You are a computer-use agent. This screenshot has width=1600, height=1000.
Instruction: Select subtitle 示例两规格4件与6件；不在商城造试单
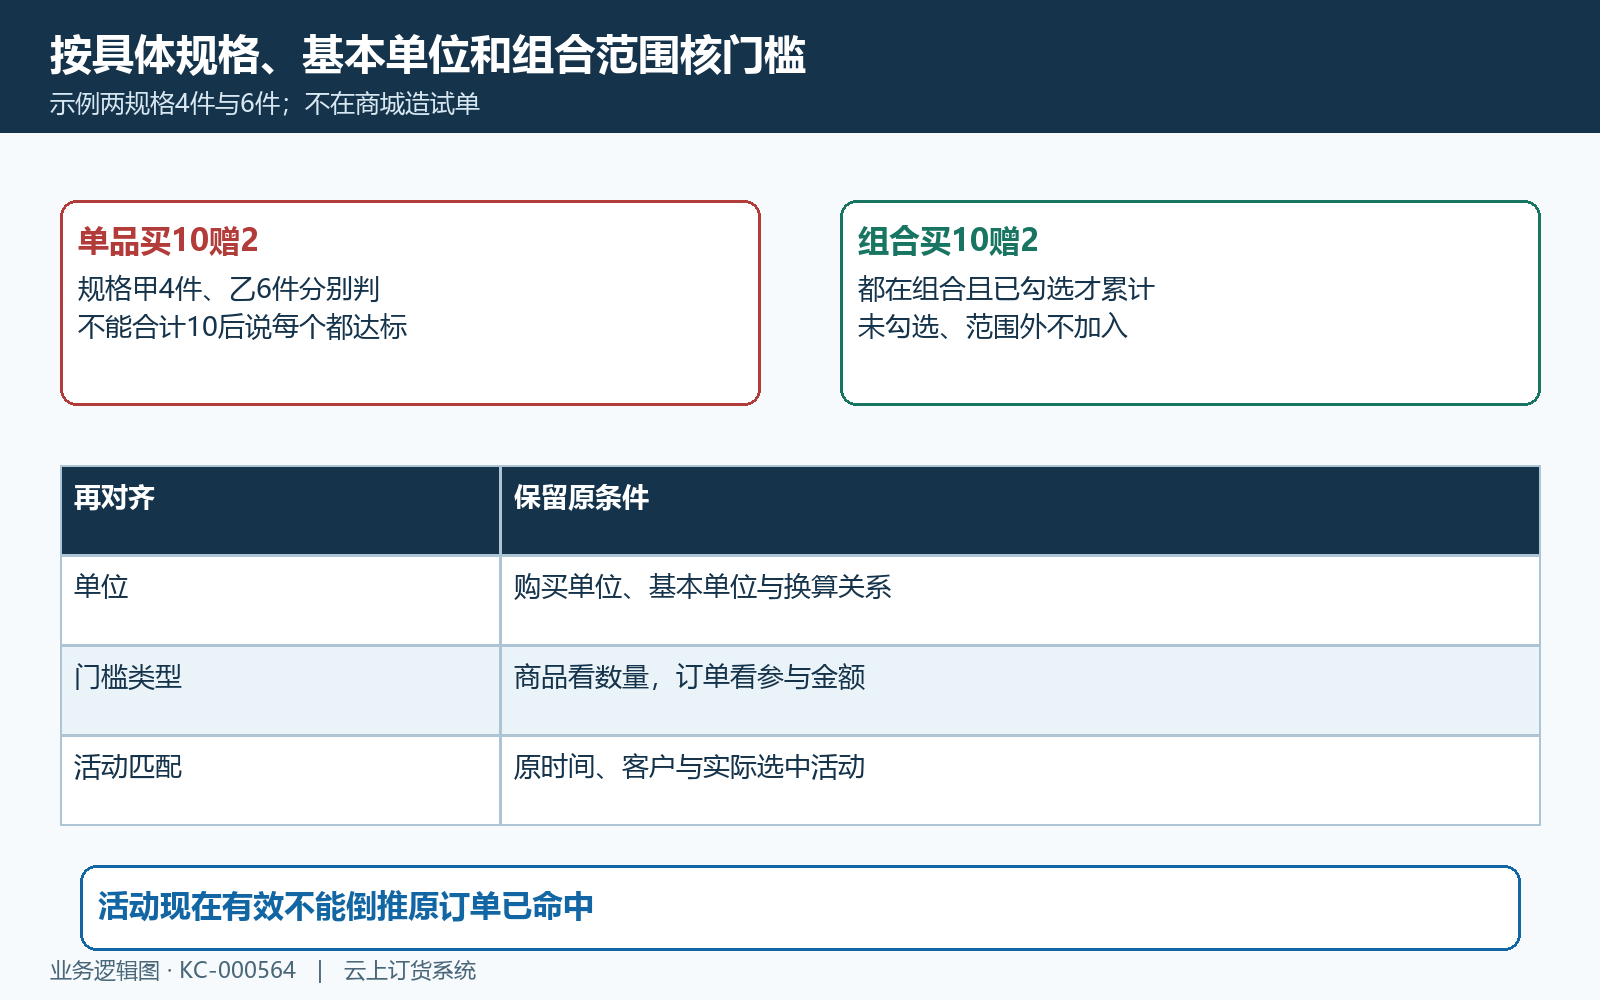pyautogui.click(x=265, y=104)
